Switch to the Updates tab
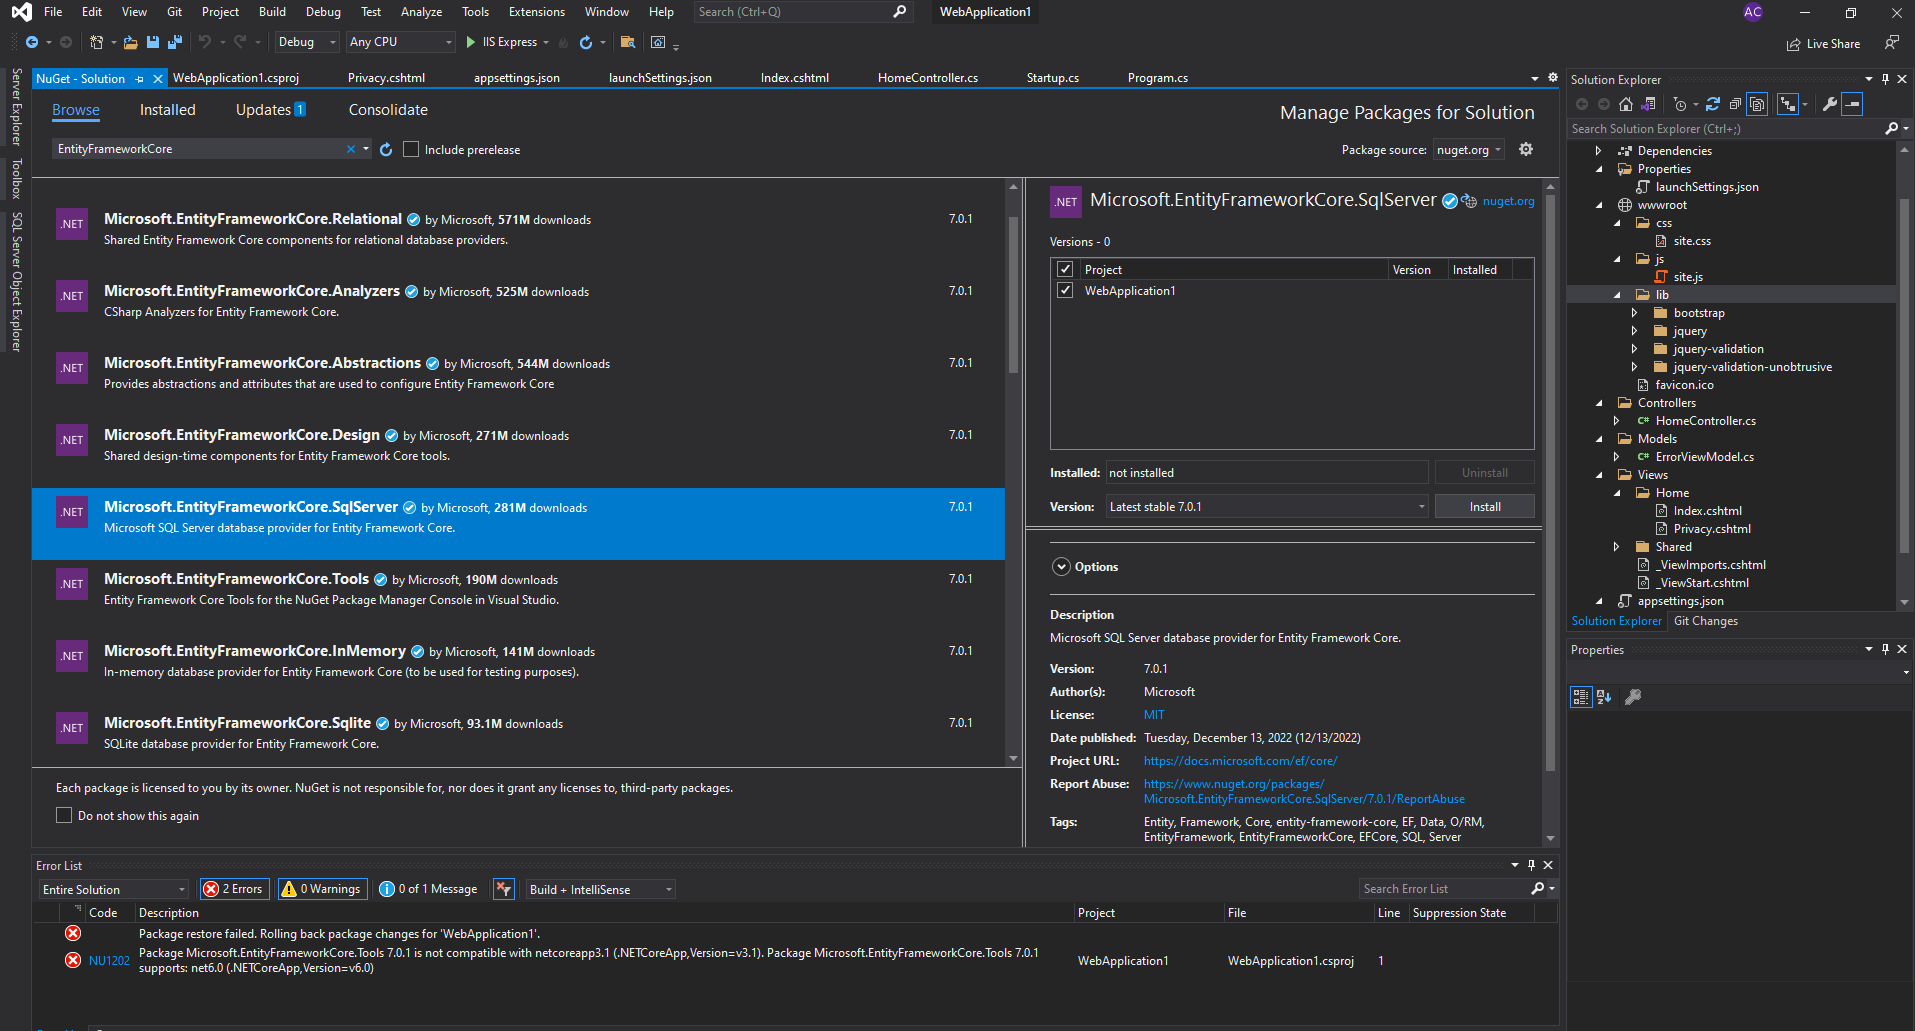This screenshot has width=1915, height=1031. pos(262,110)
